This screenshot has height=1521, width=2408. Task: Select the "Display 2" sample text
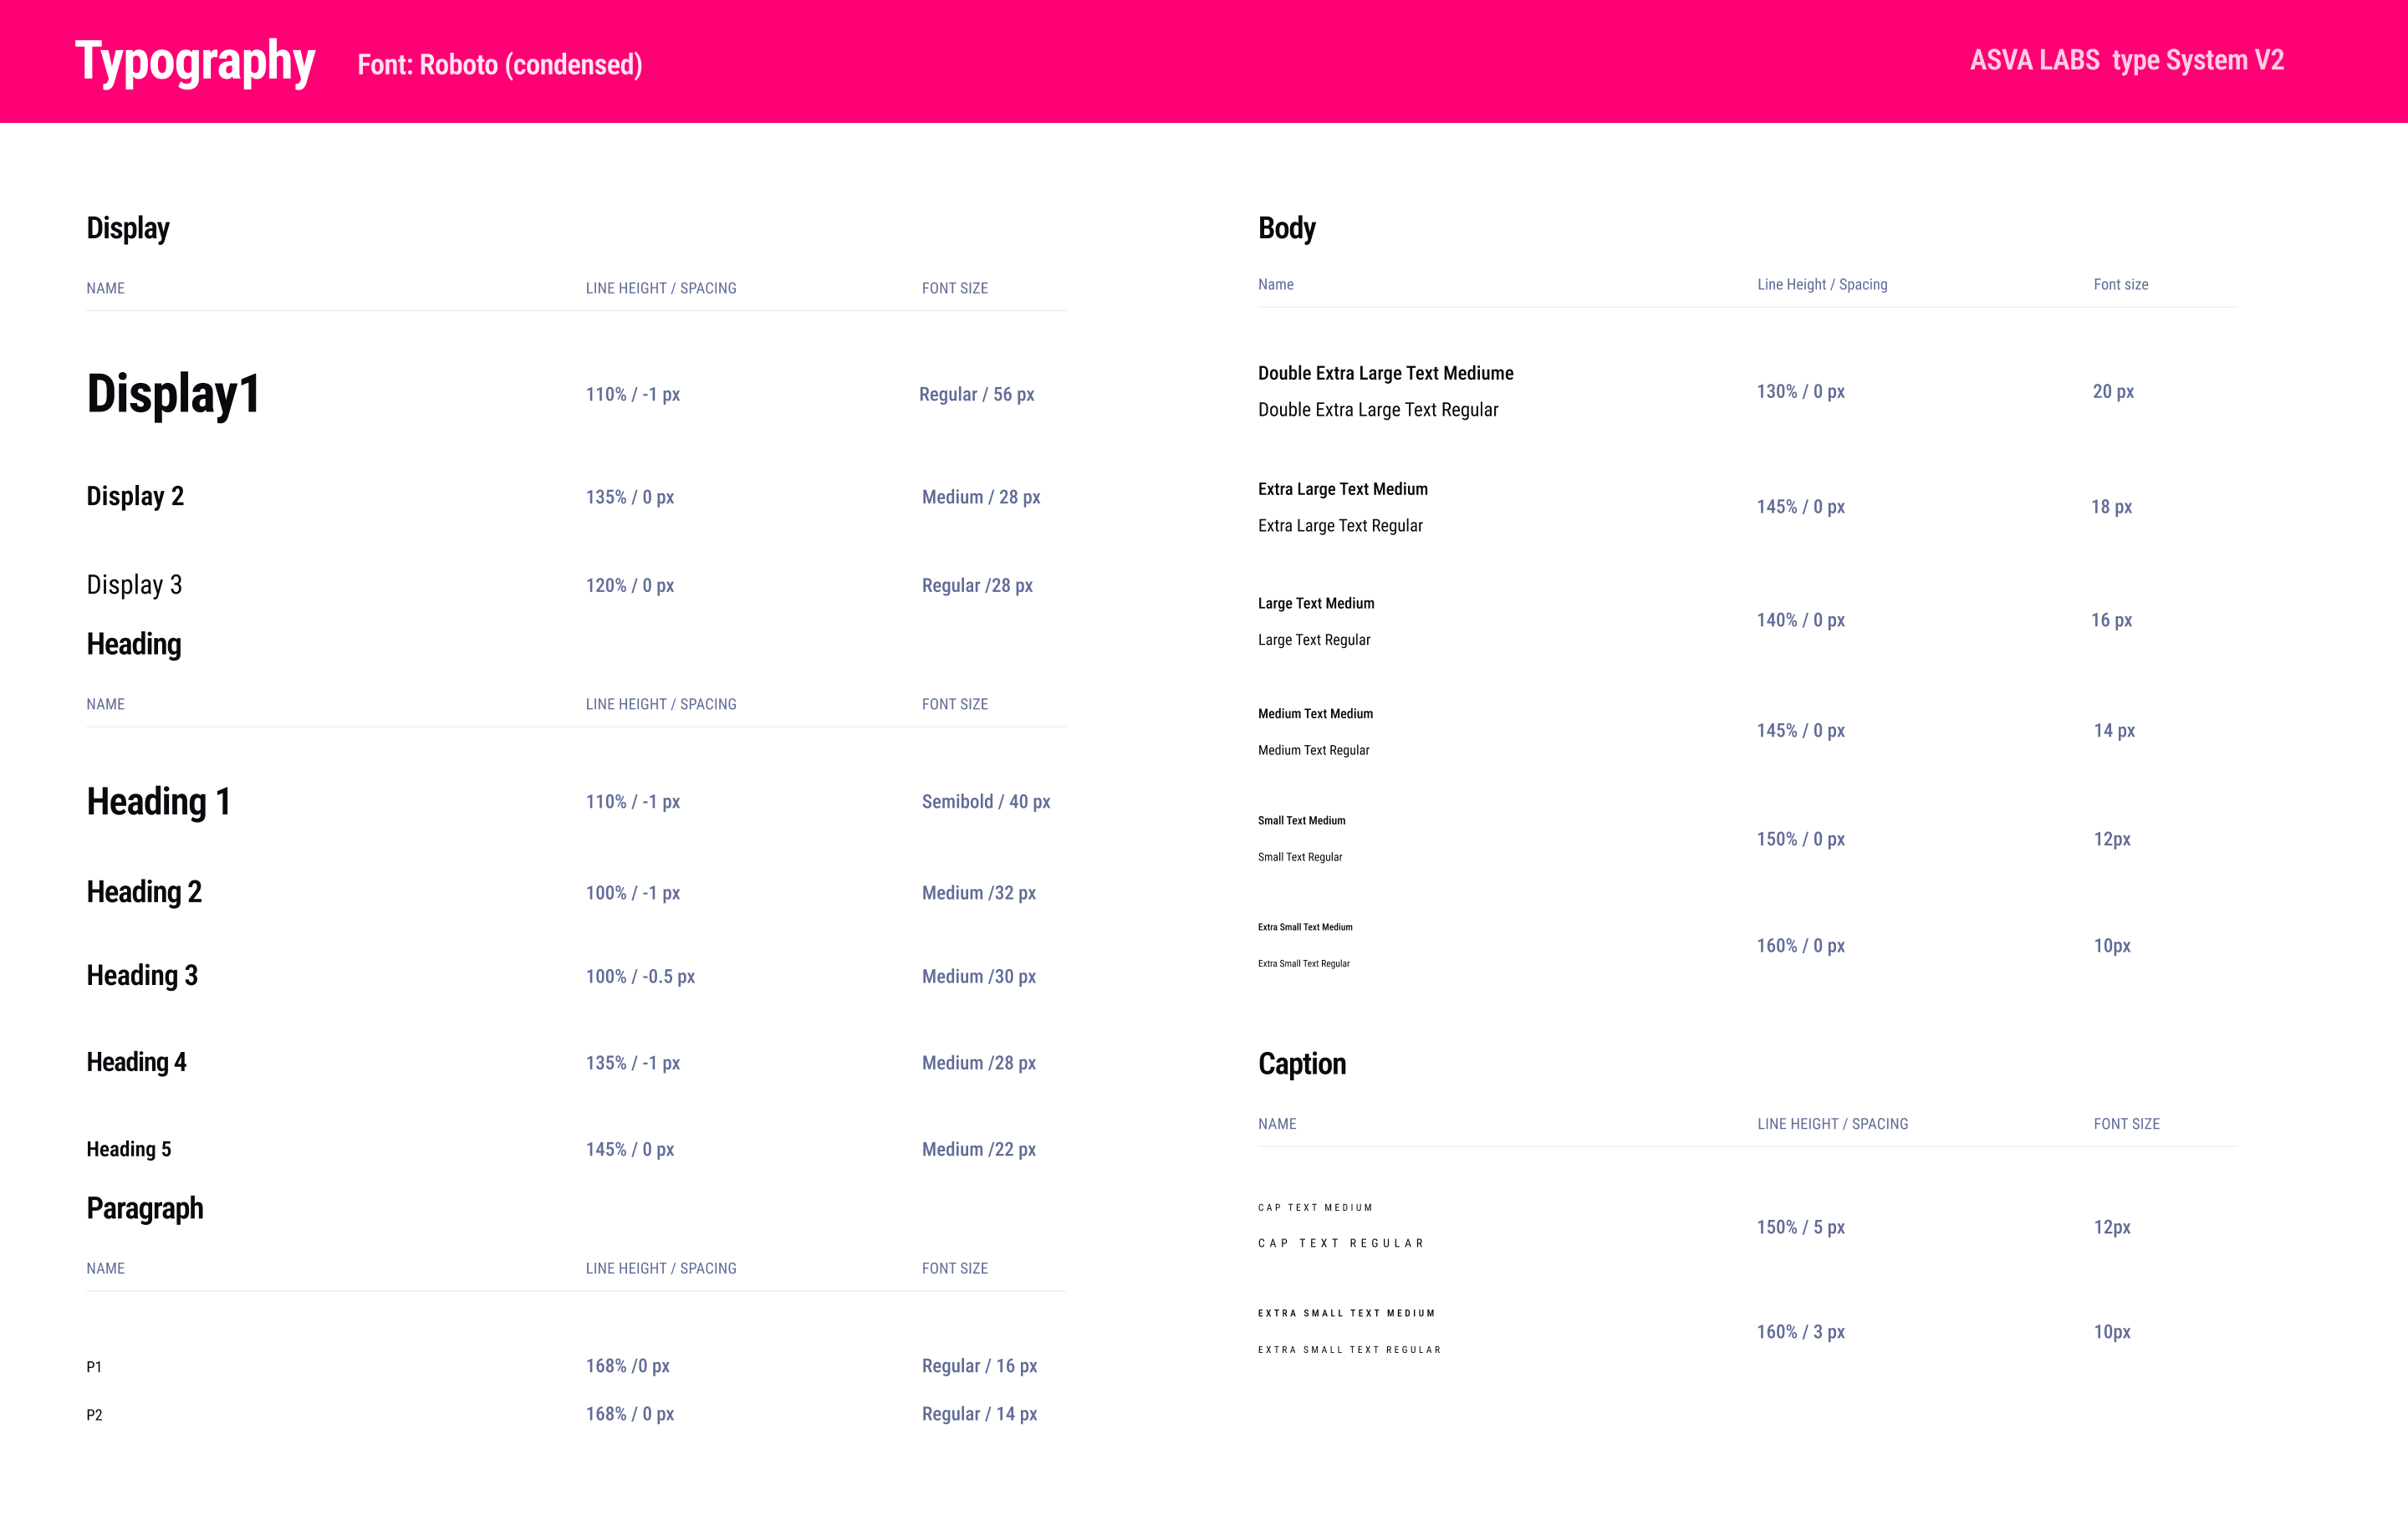[135, 497]
